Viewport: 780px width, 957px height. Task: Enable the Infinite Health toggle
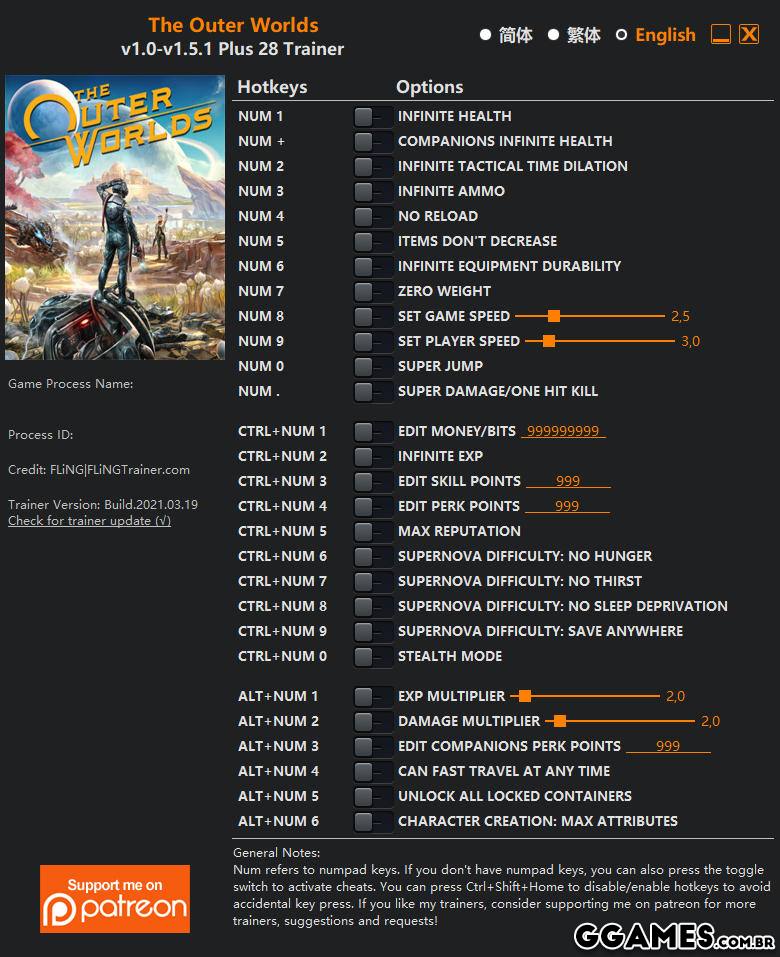[x=373, y=116]
